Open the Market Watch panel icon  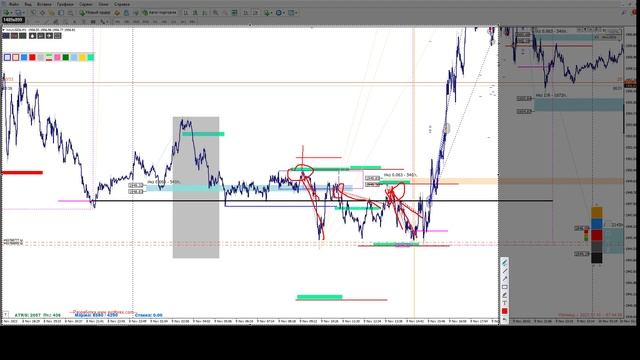tap(33, 13)
